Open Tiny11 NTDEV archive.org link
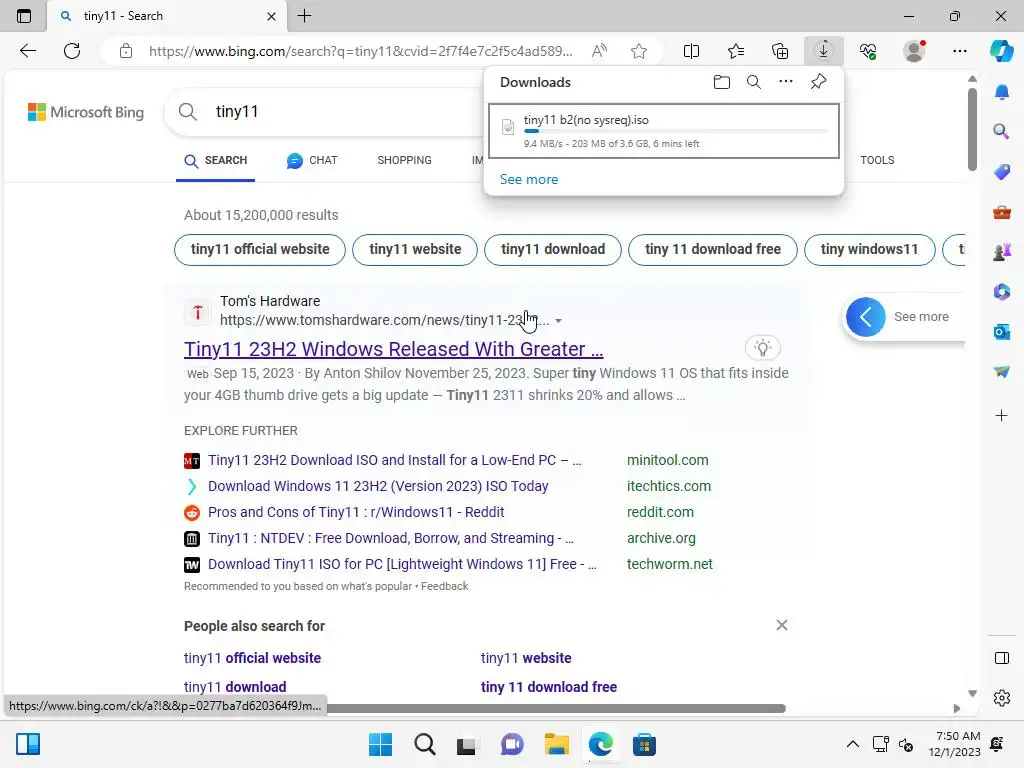 point(391,538)
